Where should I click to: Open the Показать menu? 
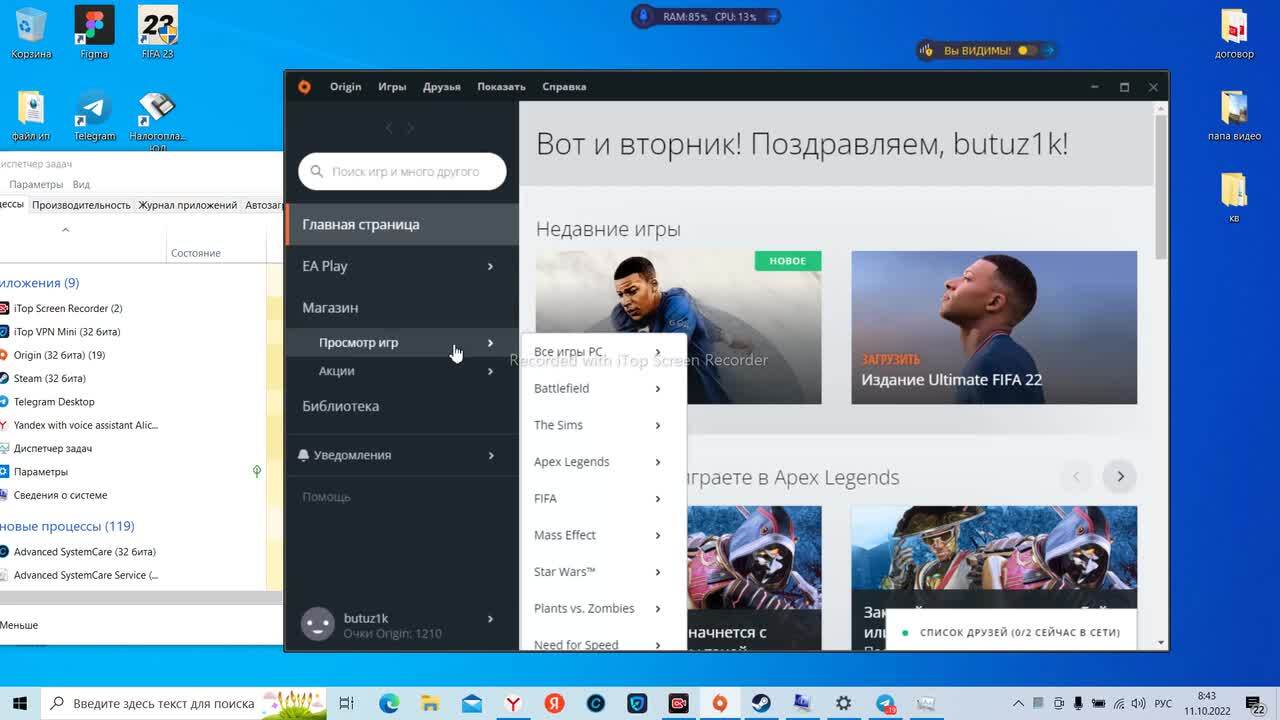click(x=501, y=87)
